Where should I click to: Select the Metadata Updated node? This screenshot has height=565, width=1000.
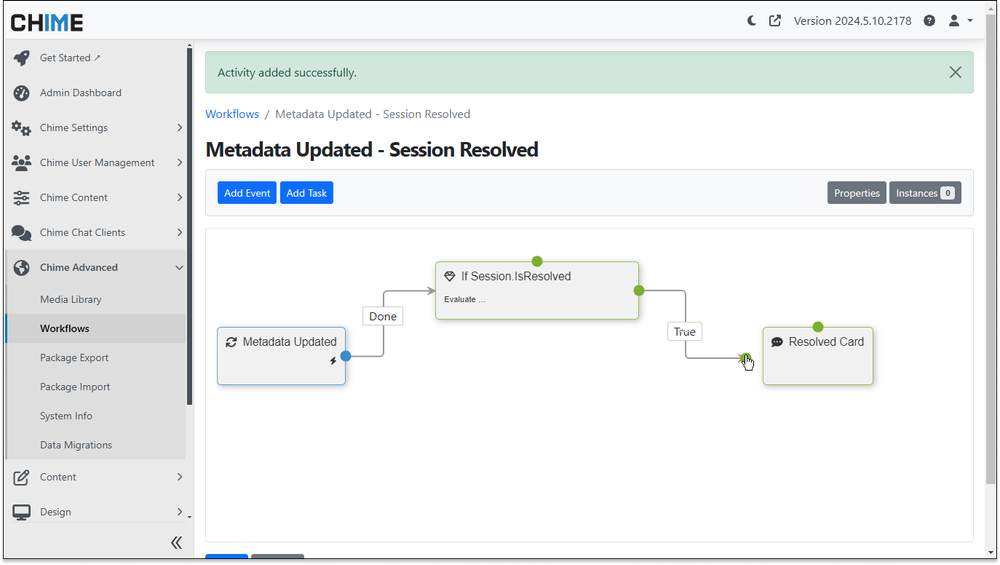[x=281, y=356]
